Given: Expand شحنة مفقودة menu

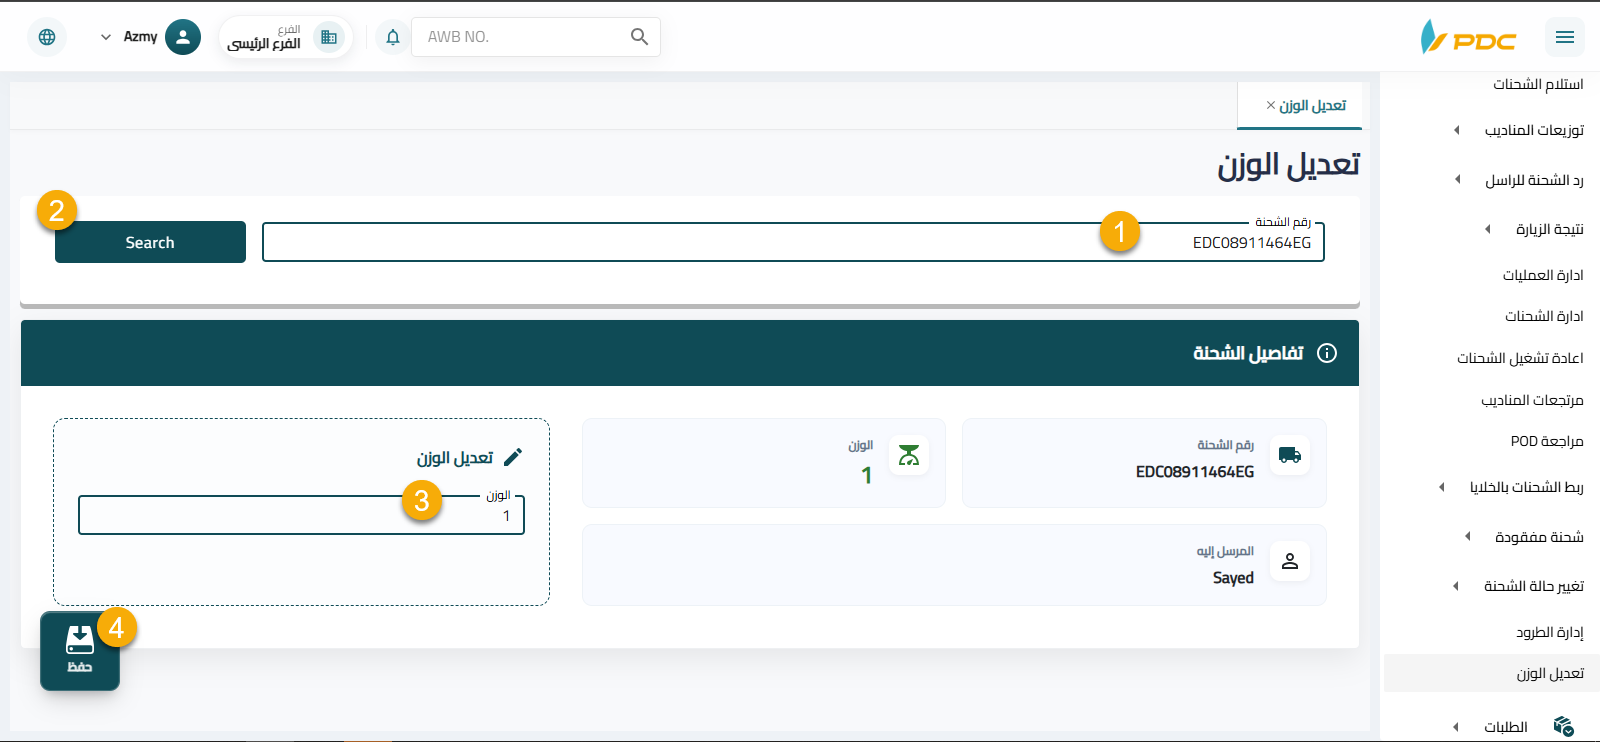Looking at the screenshot, I should tap(1525, 537).
